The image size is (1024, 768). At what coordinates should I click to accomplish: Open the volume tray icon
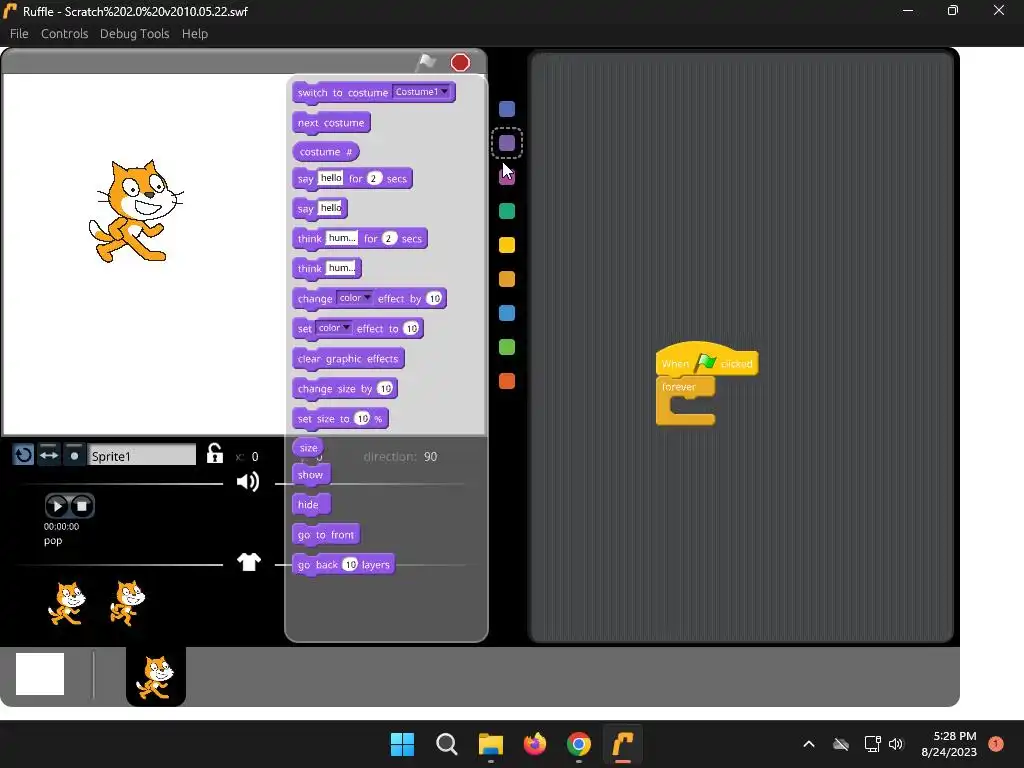click(x=896, y=744)
